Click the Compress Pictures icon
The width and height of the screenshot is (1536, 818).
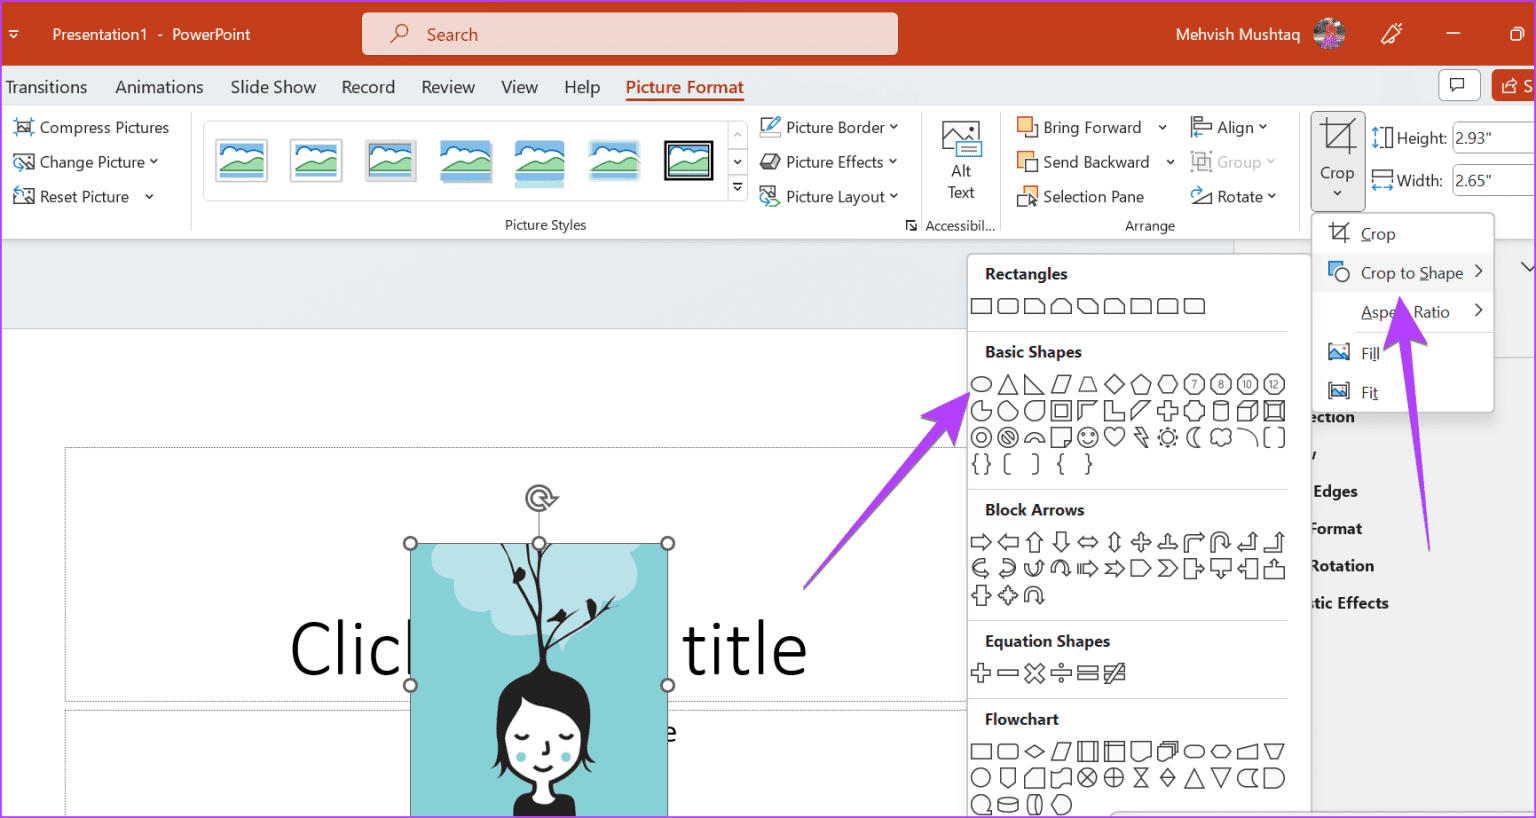tap(24, 128)
